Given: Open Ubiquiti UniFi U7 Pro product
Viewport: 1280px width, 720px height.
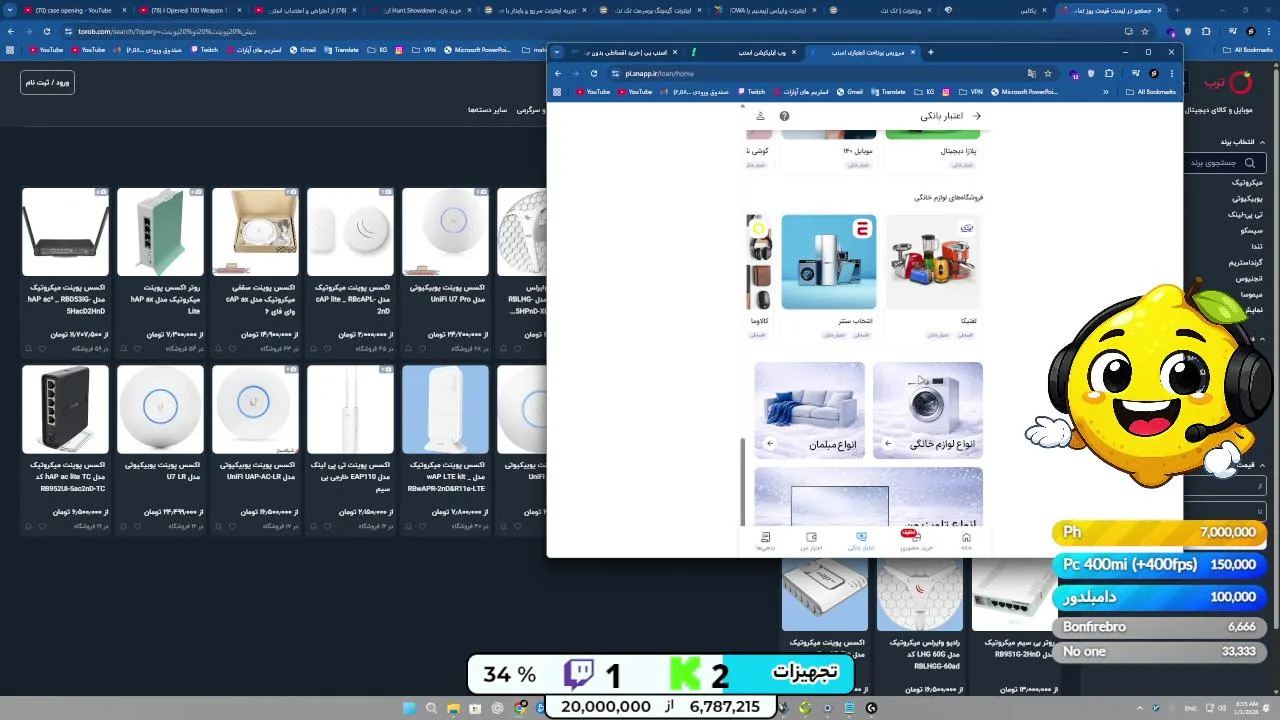Looking at the screenshot, I should pyautogui.click(x=445, y=270).
